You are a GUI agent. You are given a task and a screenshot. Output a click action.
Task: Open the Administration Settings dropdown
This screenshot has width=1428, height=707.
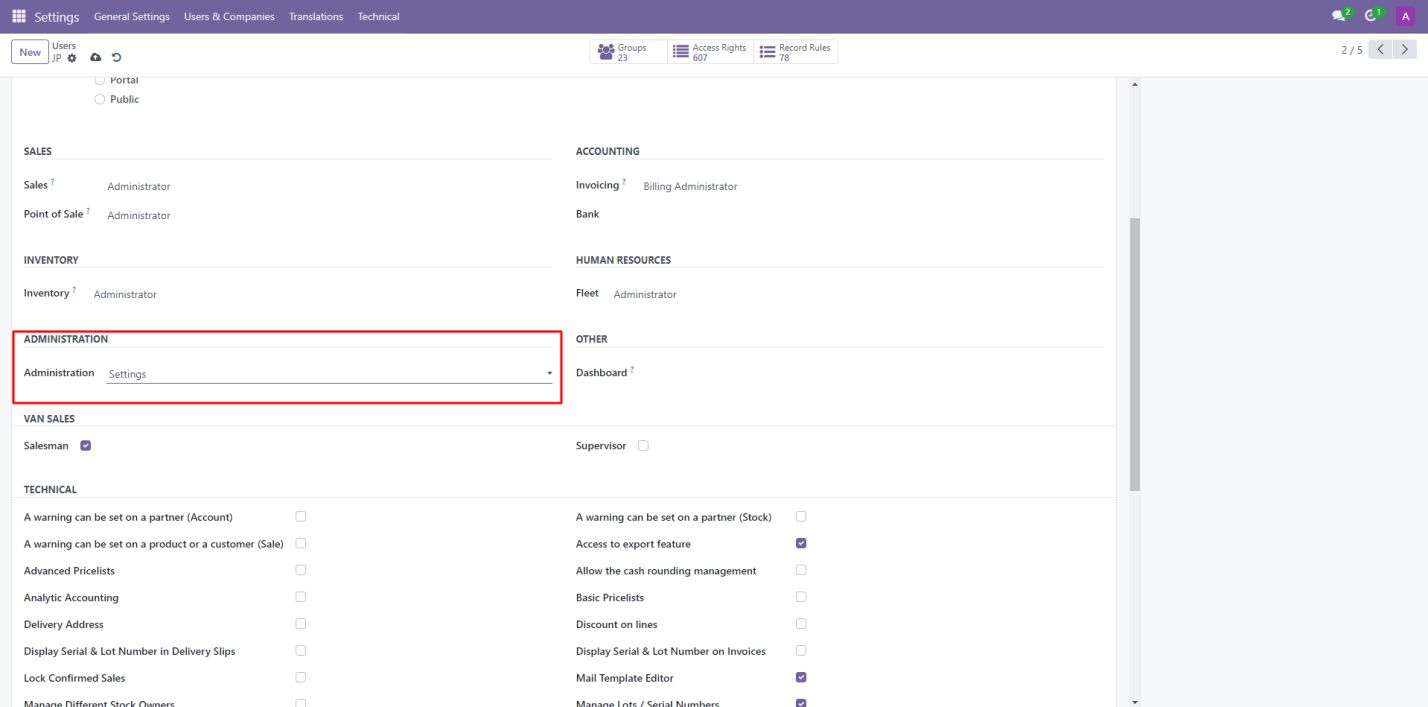pyautogui.click(x=329, y=374)
